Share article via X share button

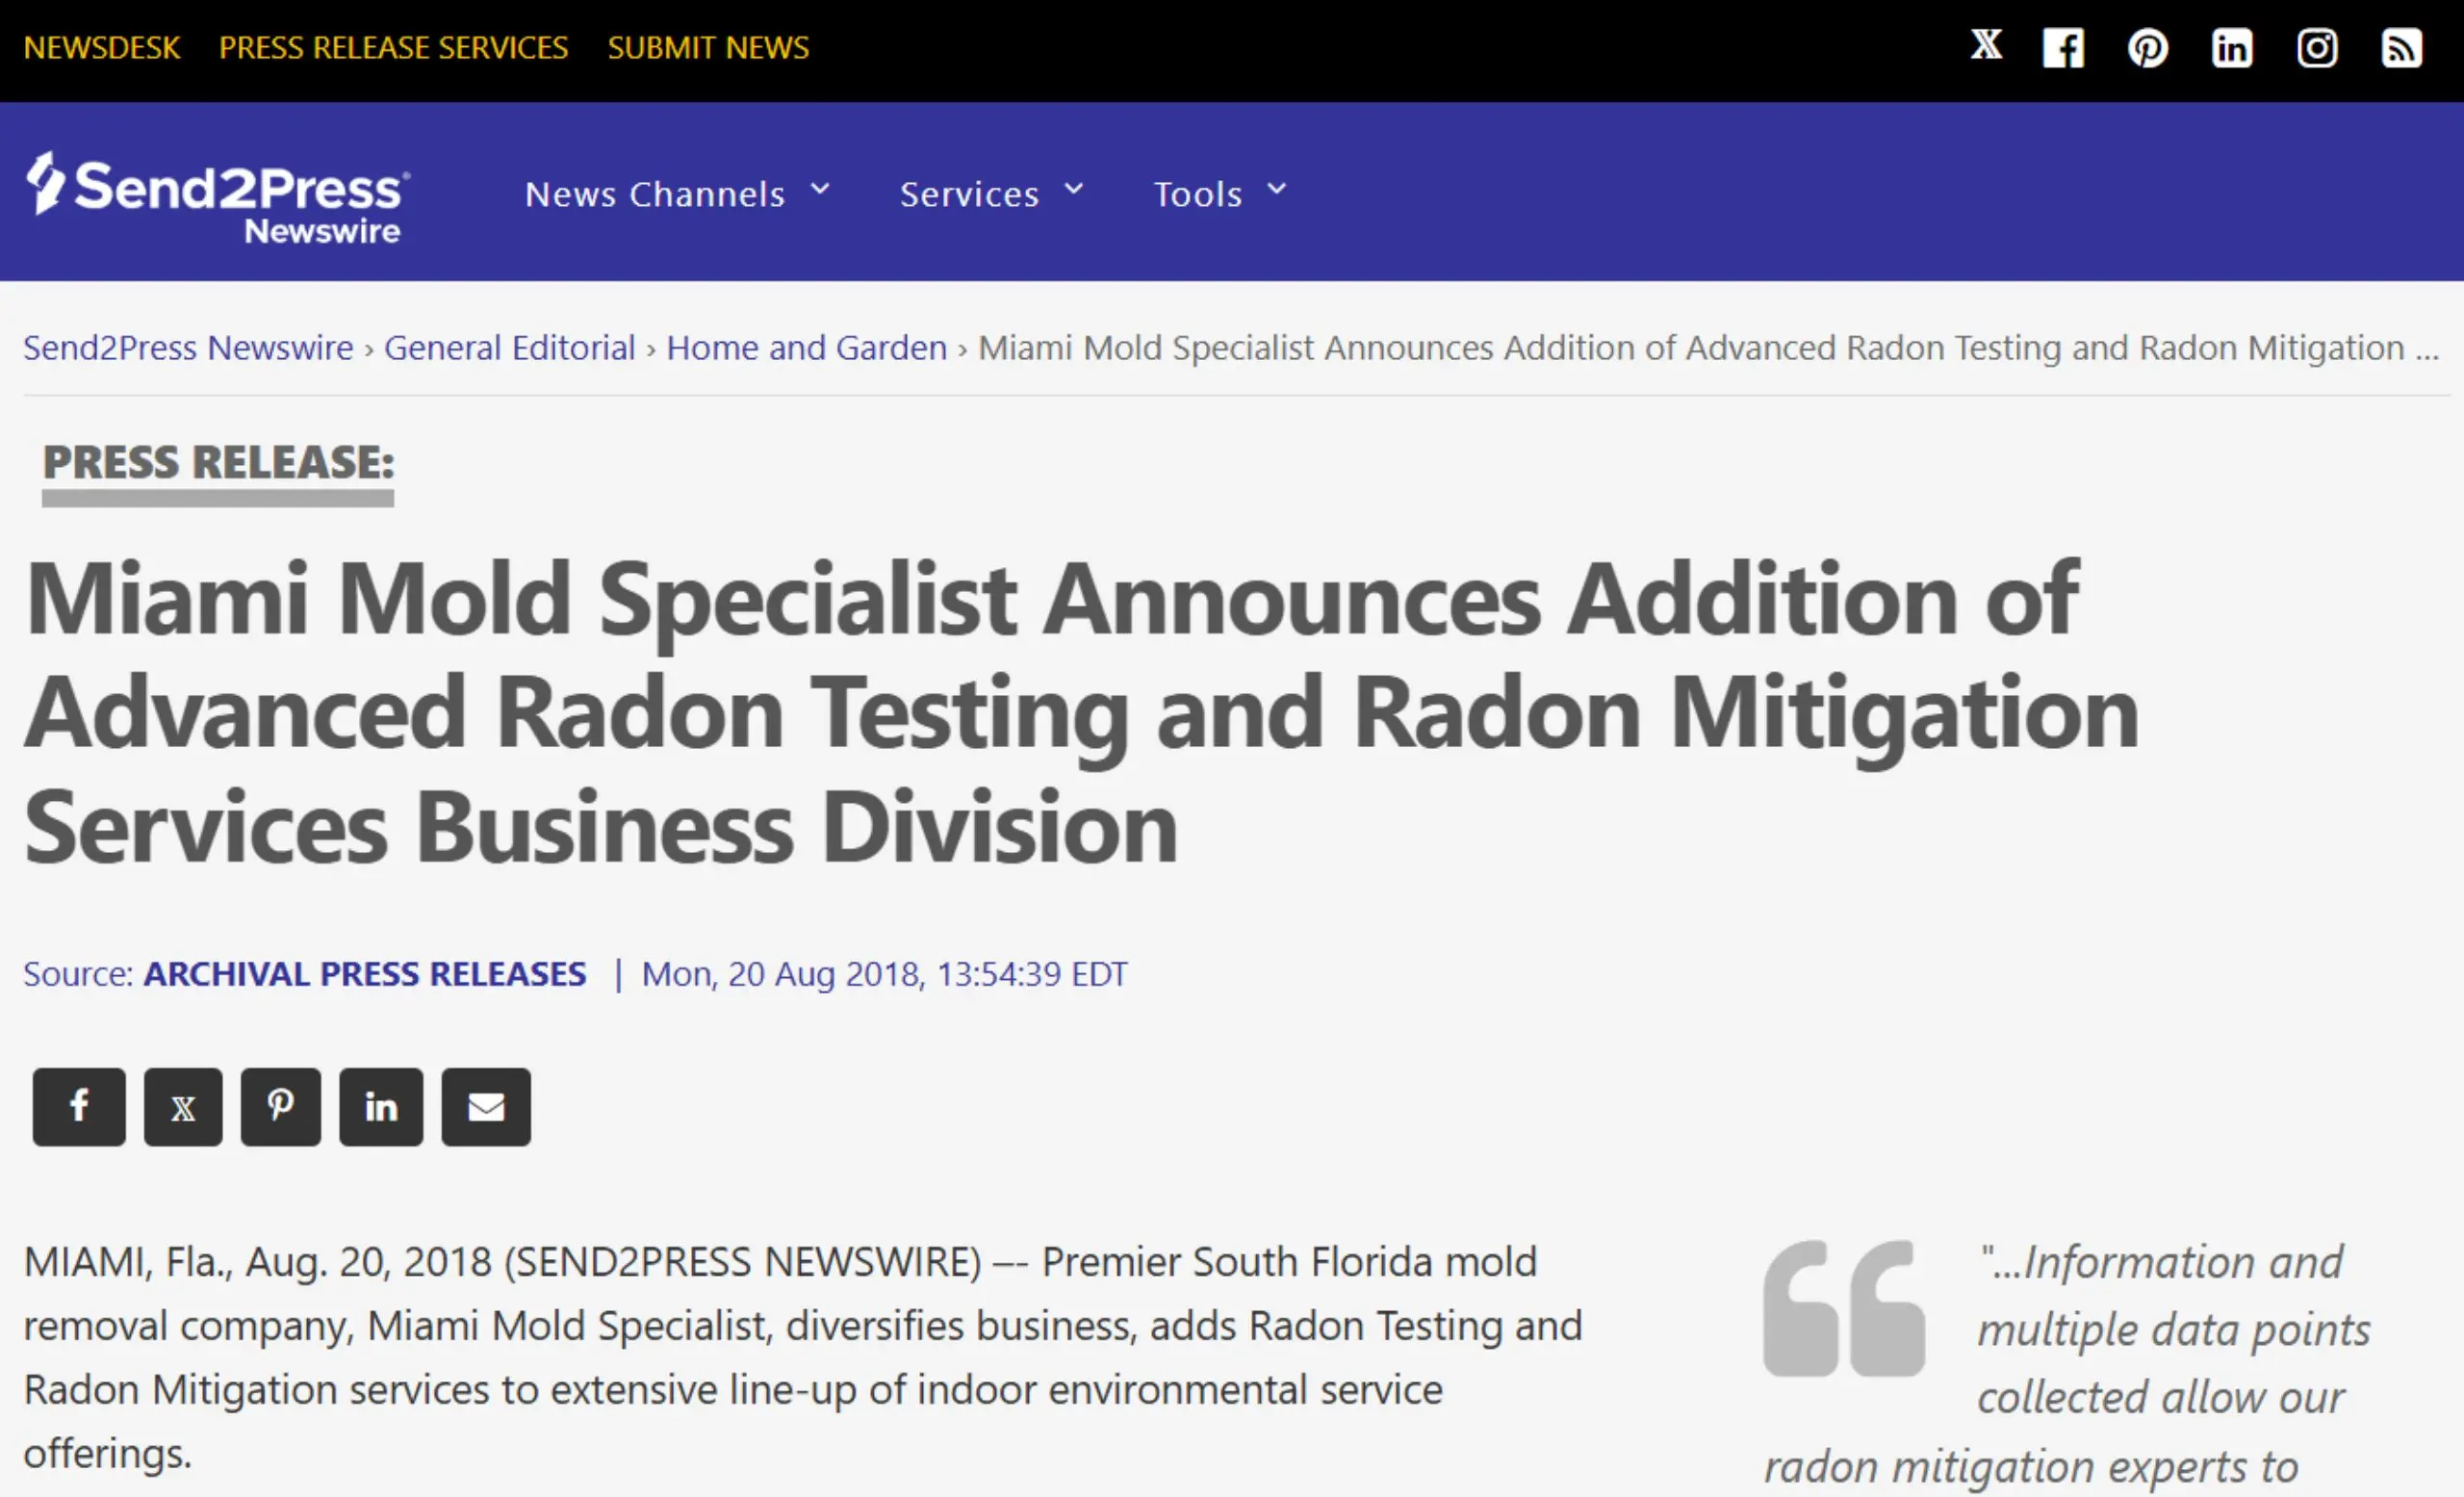183,1106
